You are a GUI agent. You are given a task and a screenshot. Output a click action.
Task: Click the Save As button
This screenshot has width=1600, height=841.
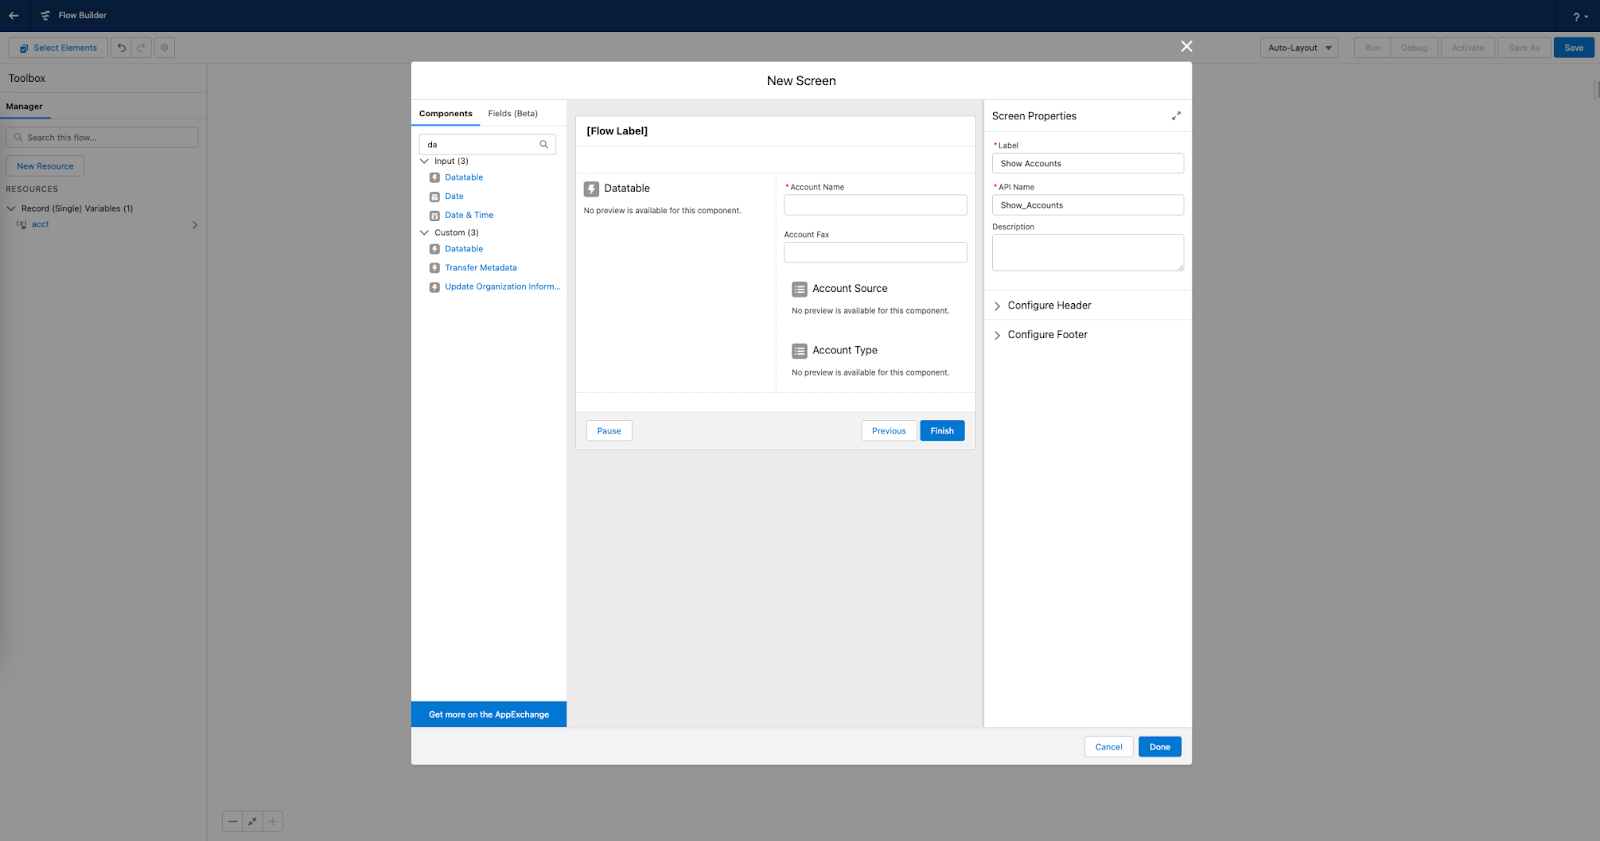coord(1524,48)
